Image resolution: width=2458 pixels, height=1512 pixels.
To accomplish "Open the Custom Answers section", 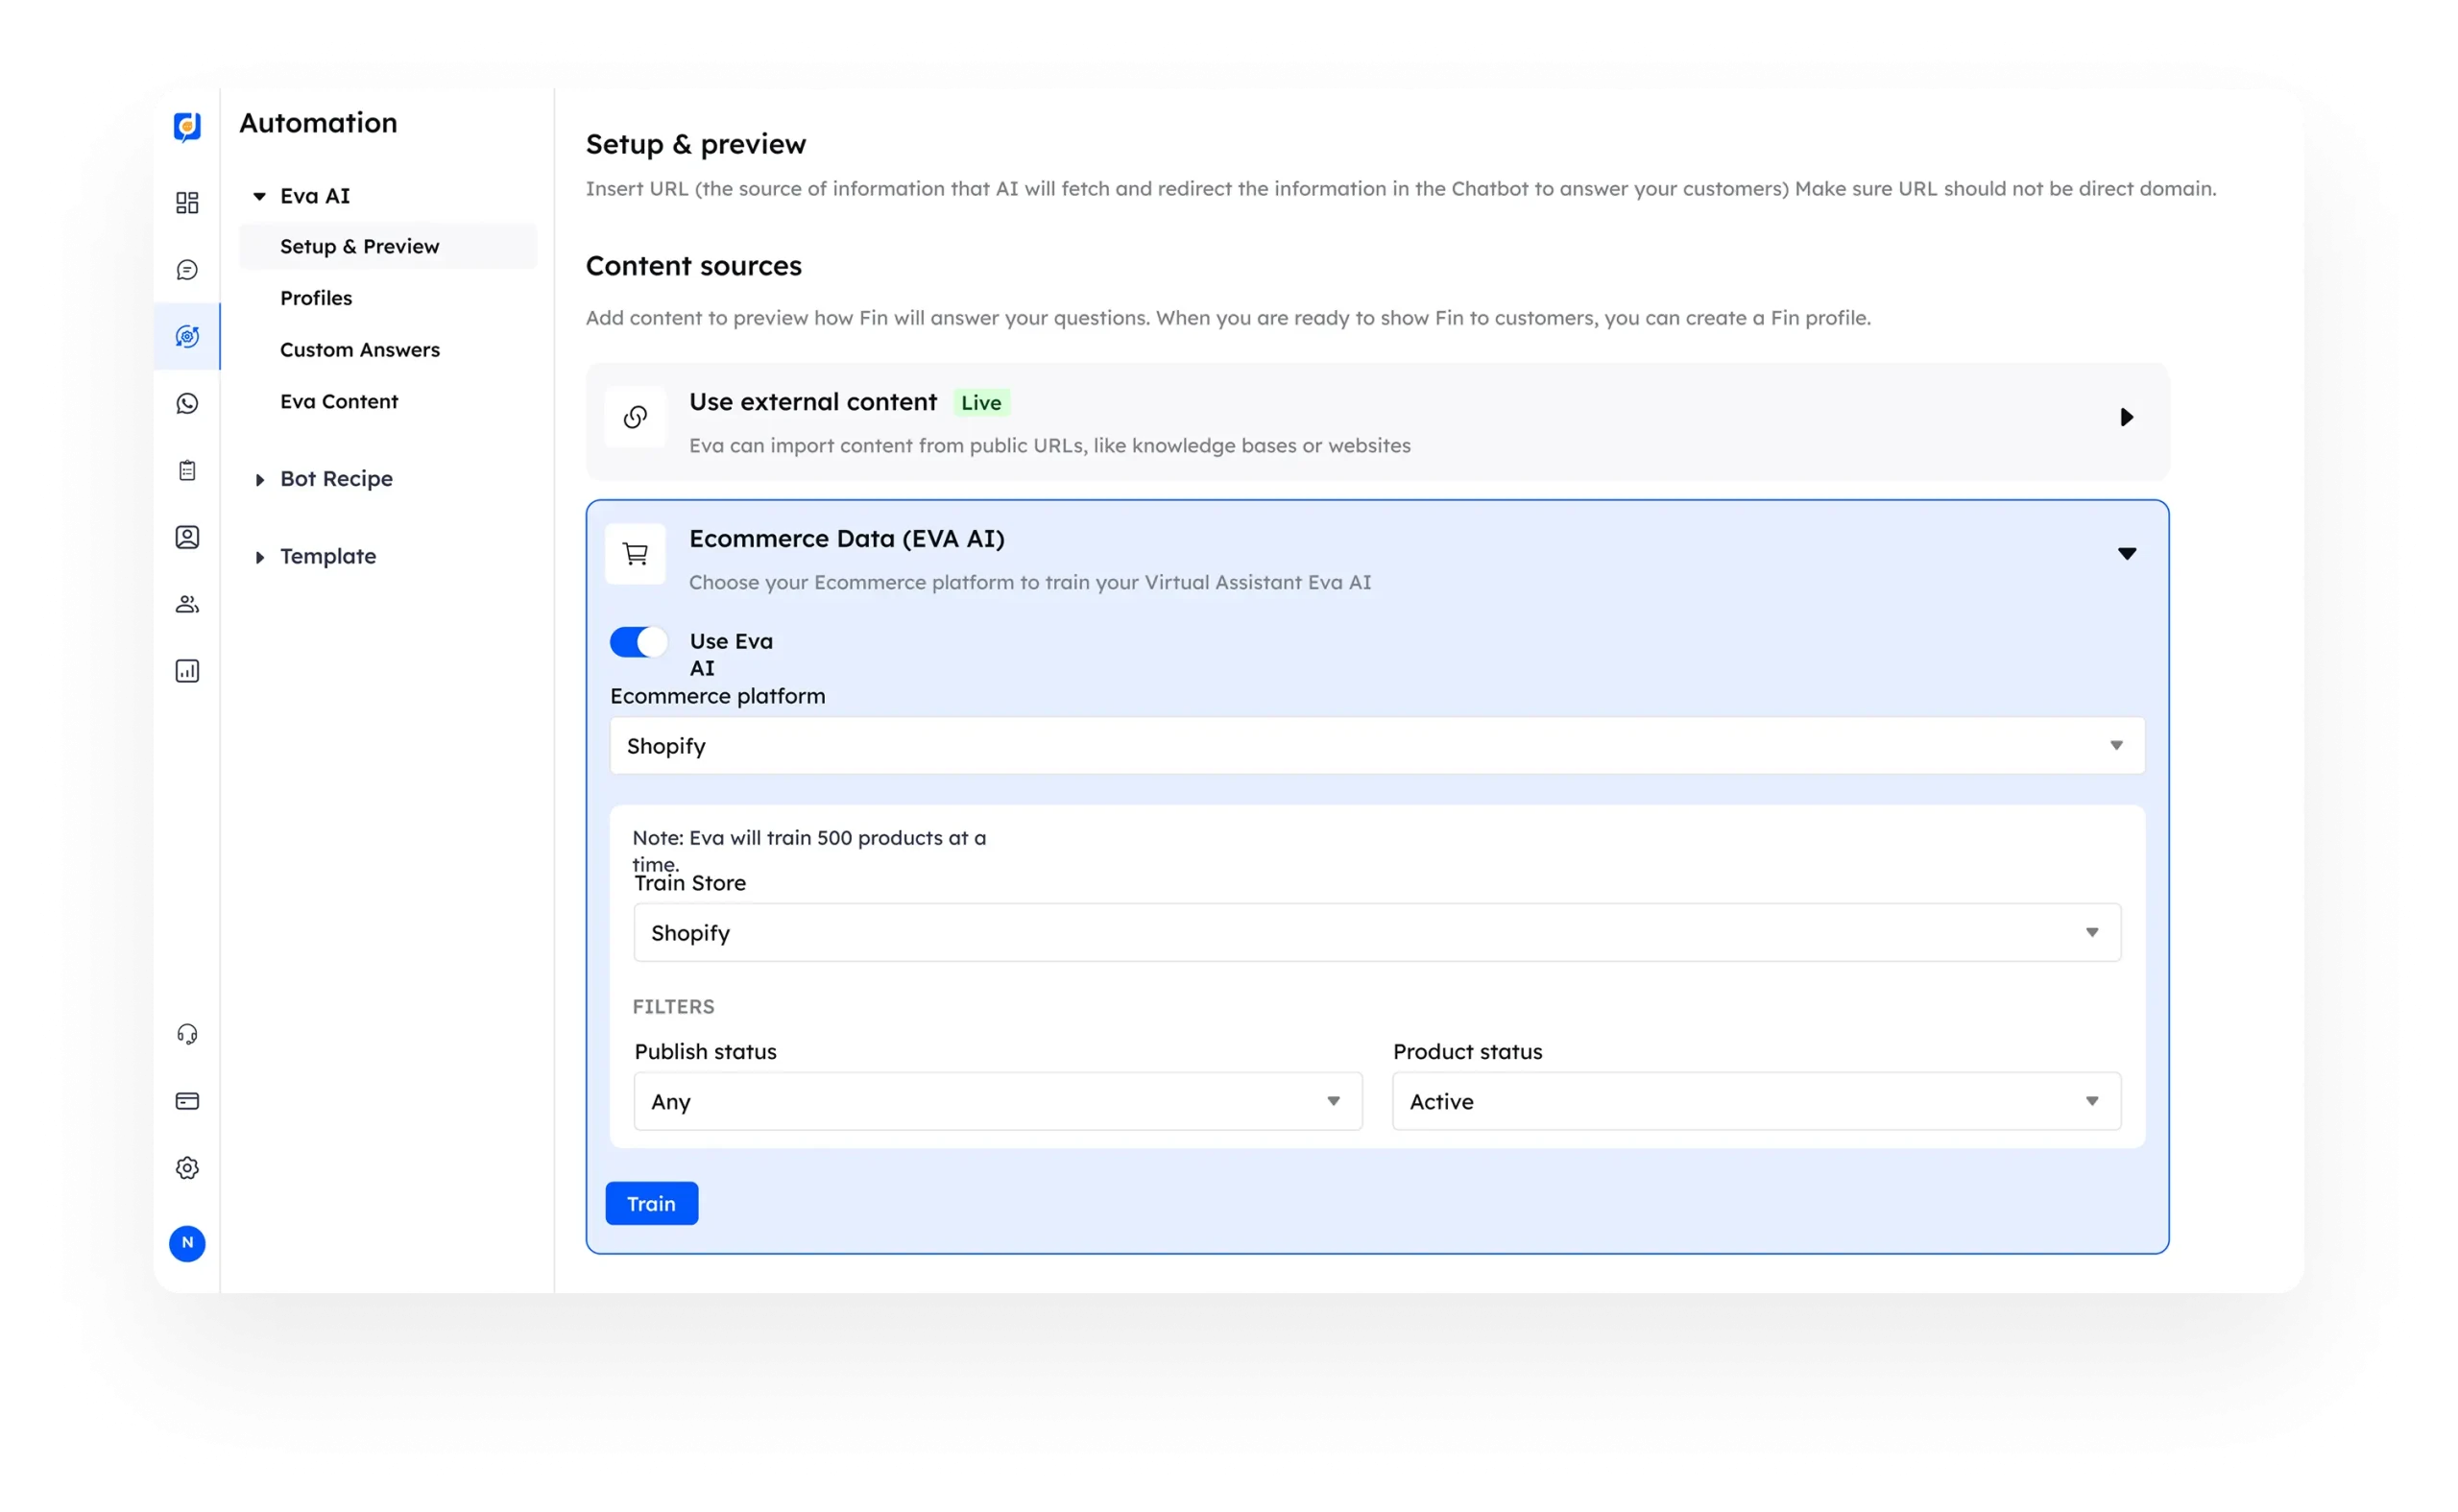I will tap(360, 349).
